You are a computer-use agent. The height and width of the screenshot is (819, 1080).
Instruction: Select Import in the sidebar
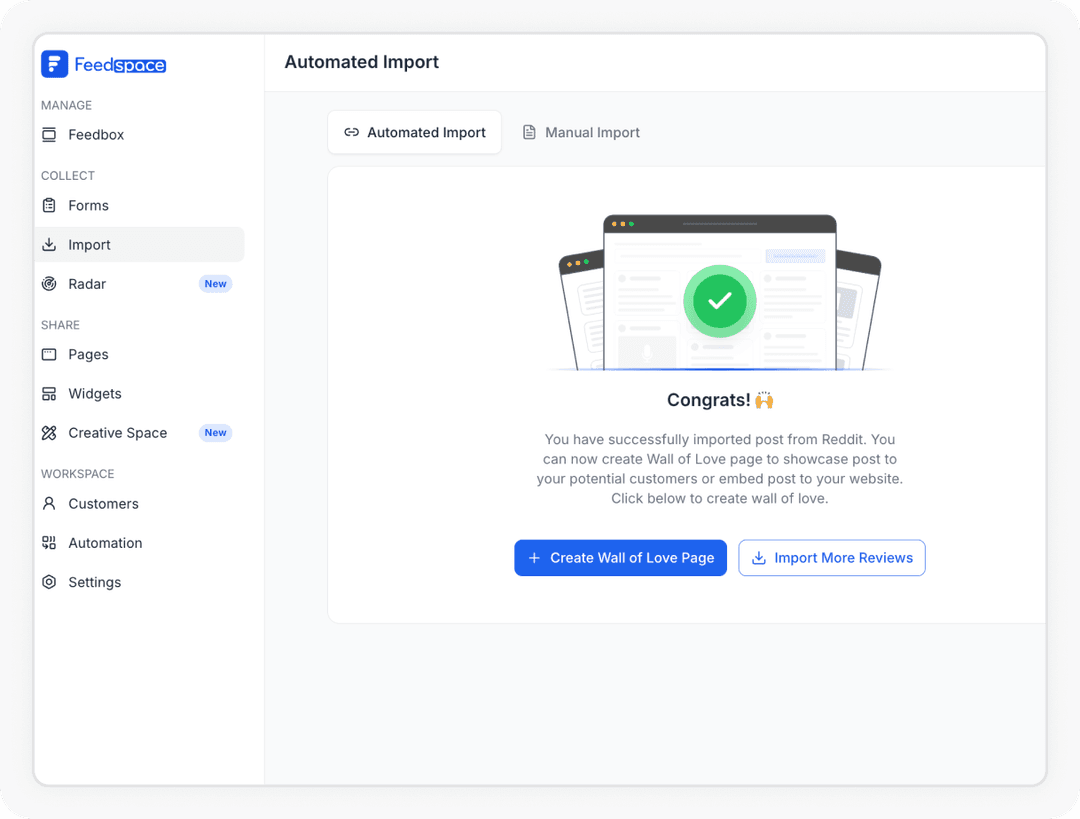click(139, 245)
